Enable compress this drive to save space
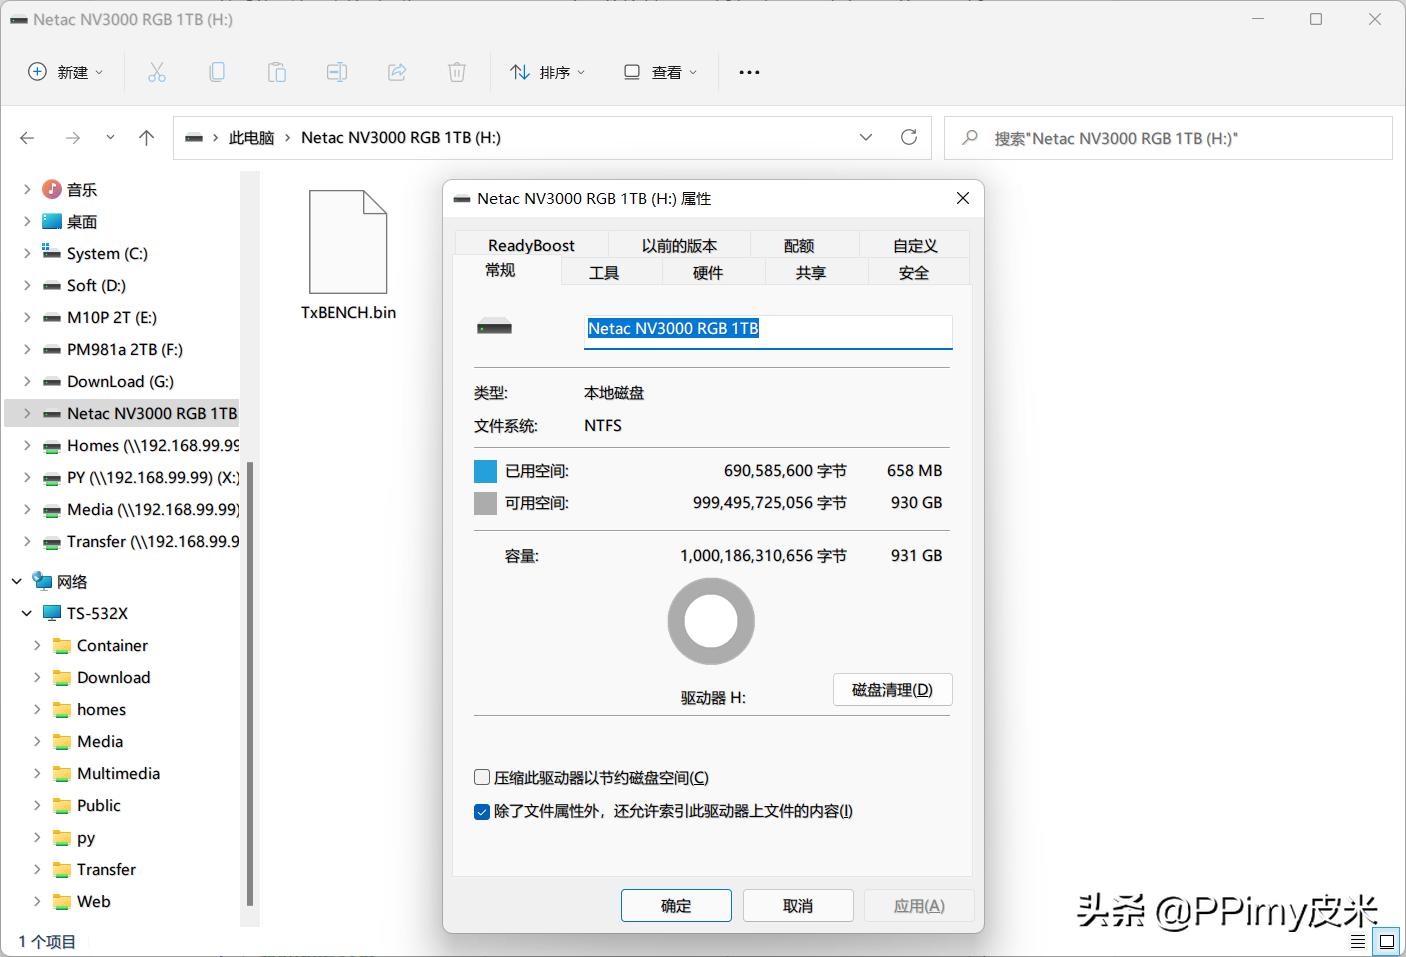This screenshot has height=957, width=1406. (x=482, y=777)
